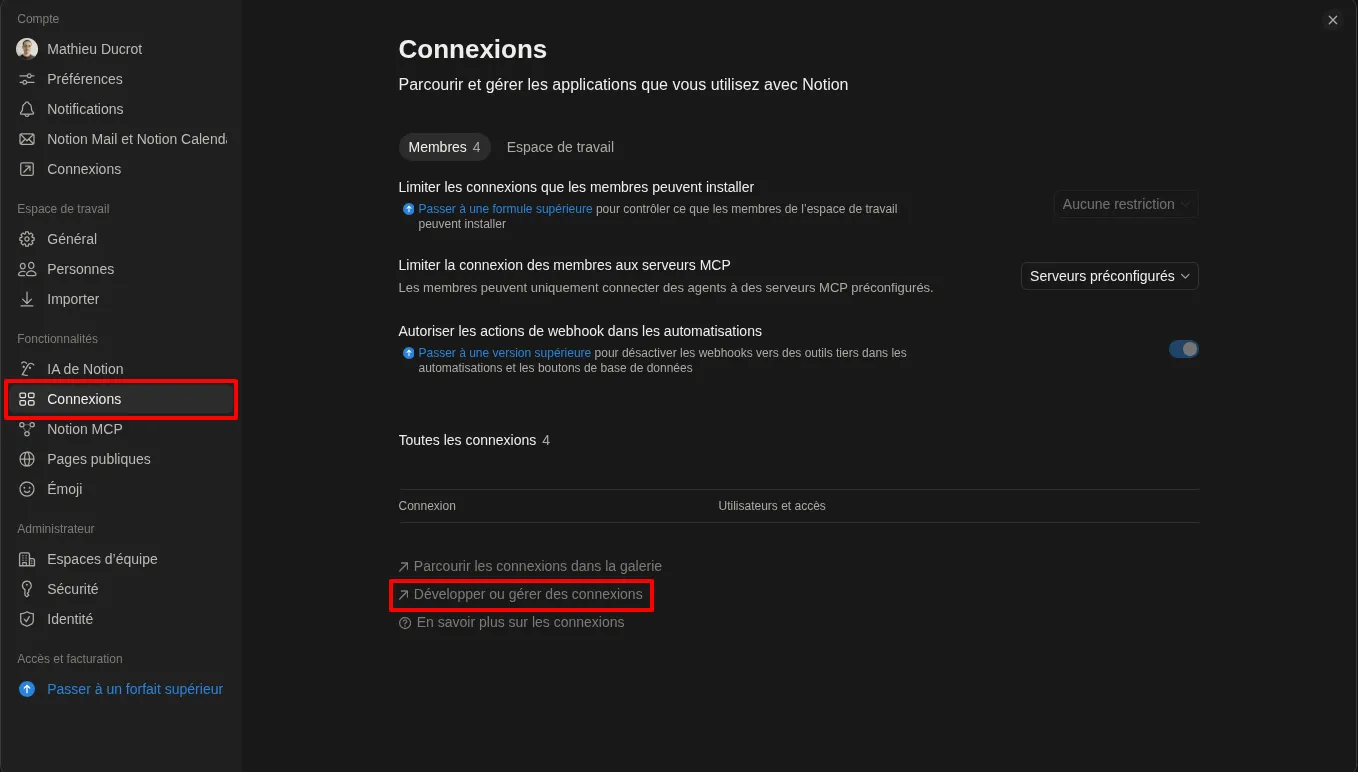Click the Notifications bell icon
The height and width of the screenshot is (772, 1358).
click(27, 109)
